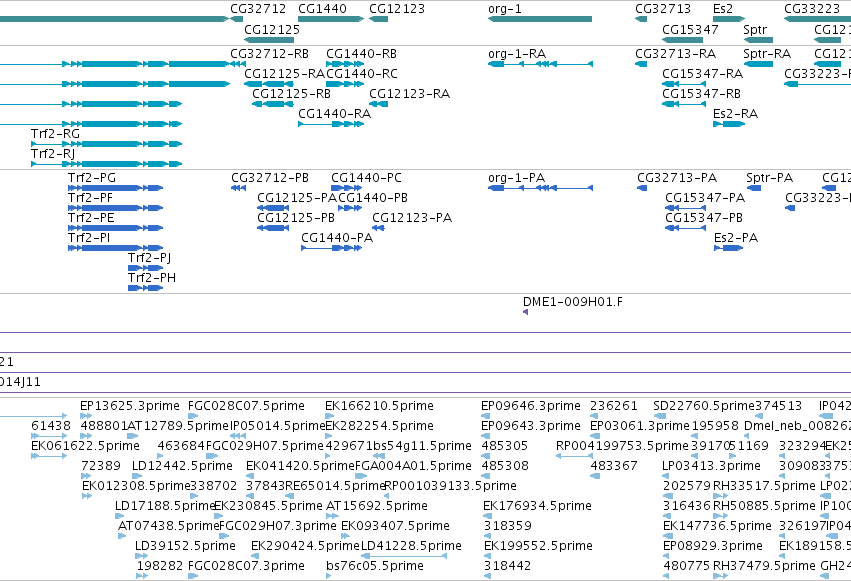Click protein label Trf2-PI
This screenshot has height=581, width=851.
(89, 238)
